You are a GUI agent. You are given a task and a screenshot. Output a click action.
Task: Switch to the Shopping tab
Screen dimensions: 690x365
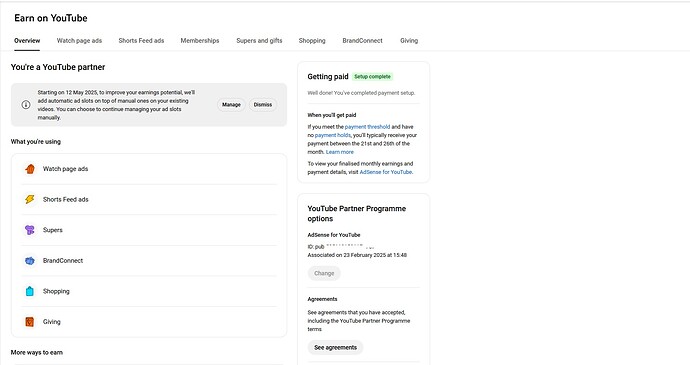click(312, 41)
